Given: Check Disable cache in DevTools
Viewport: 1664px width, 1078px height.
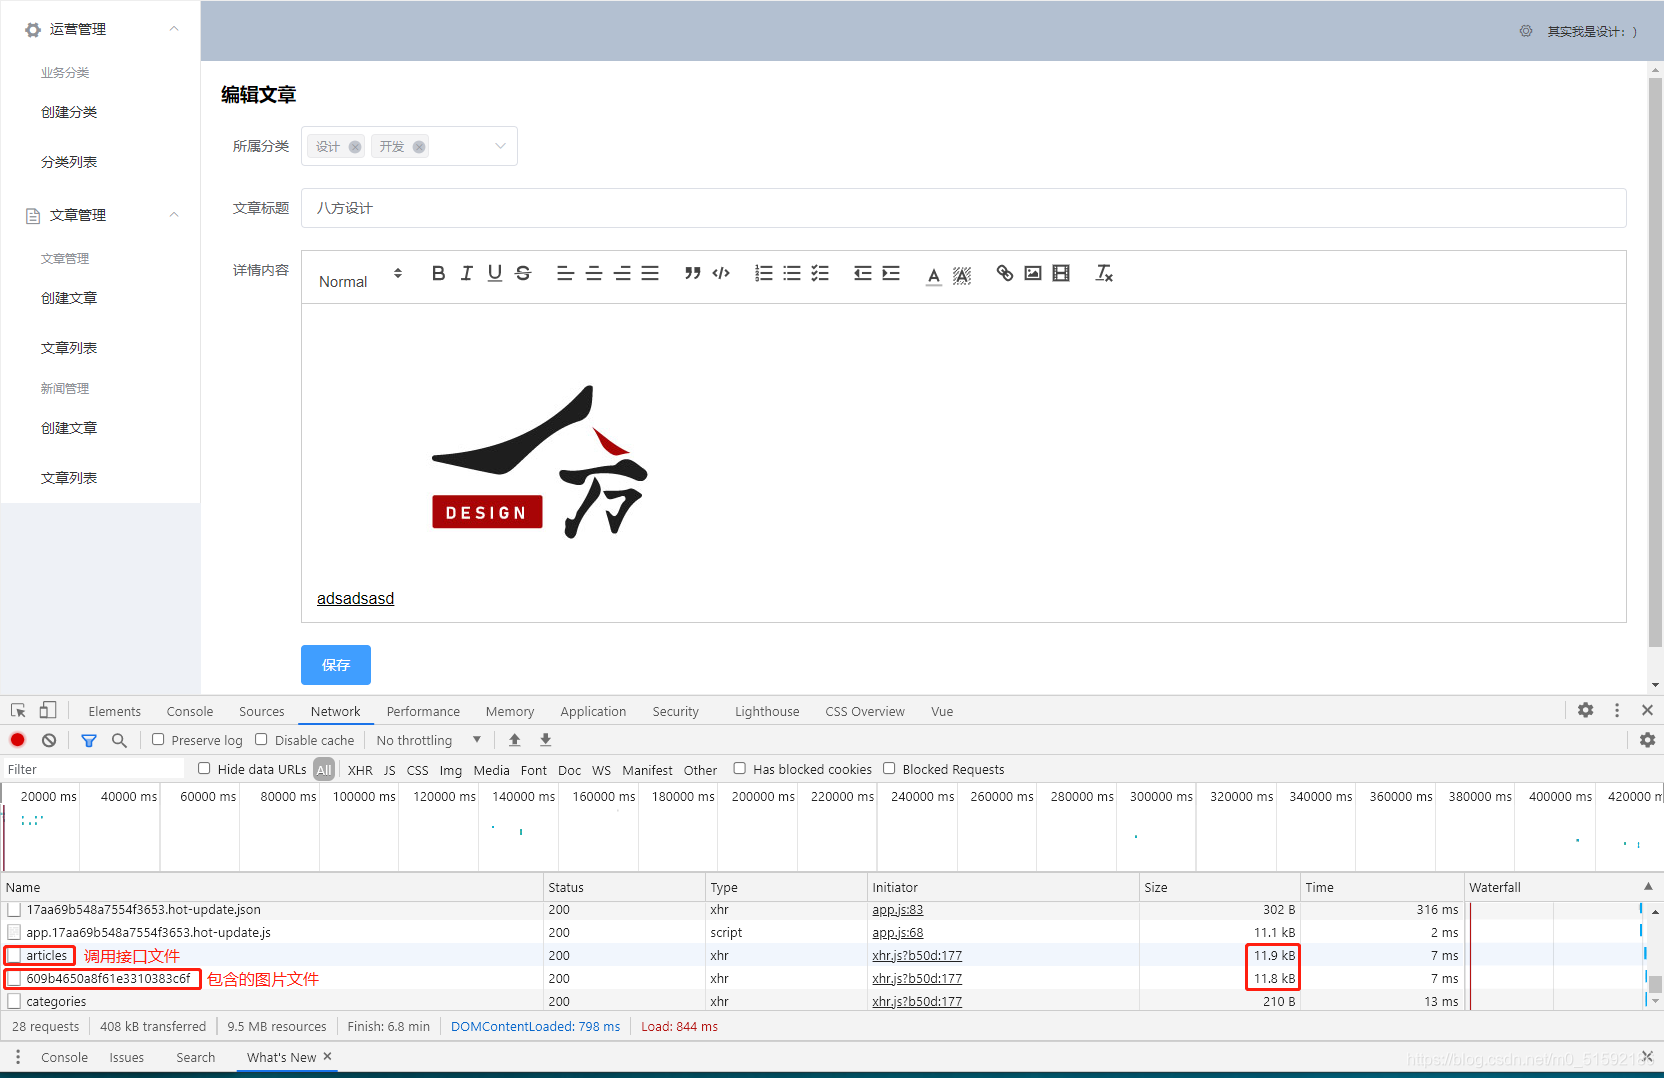Looking at the screenshot, I should pos(260,740).
